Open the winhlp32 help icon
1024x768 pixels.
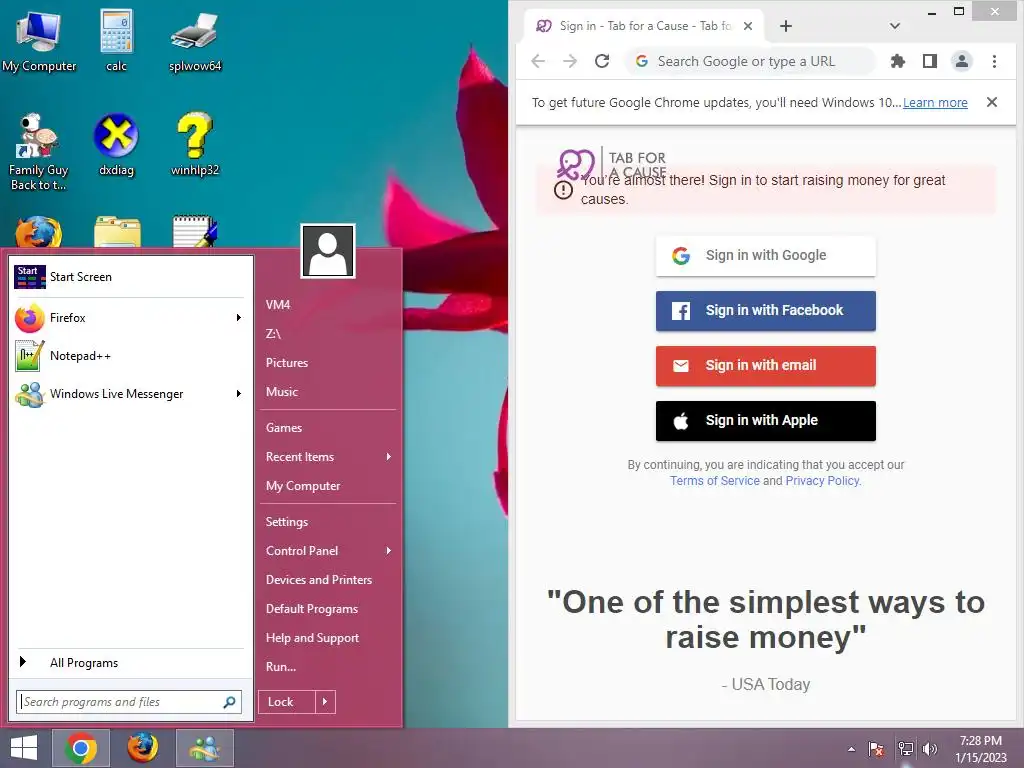tap(195, 145)
